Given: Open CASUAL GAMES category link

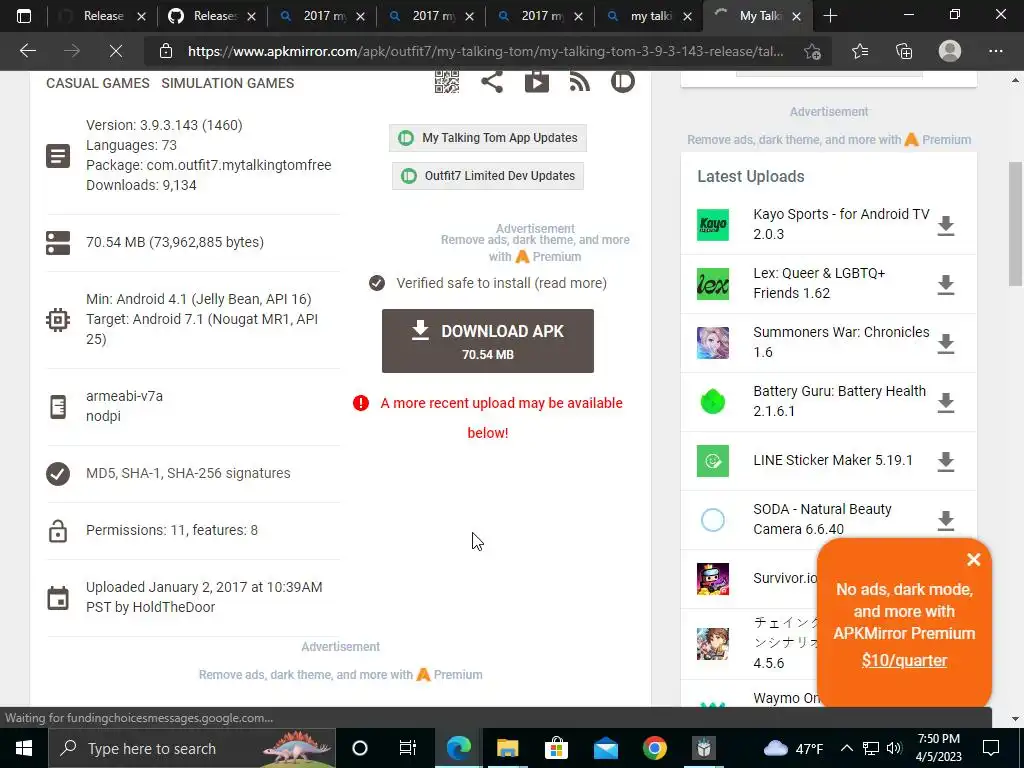Looking at the screenshot, I should (98, 83).
